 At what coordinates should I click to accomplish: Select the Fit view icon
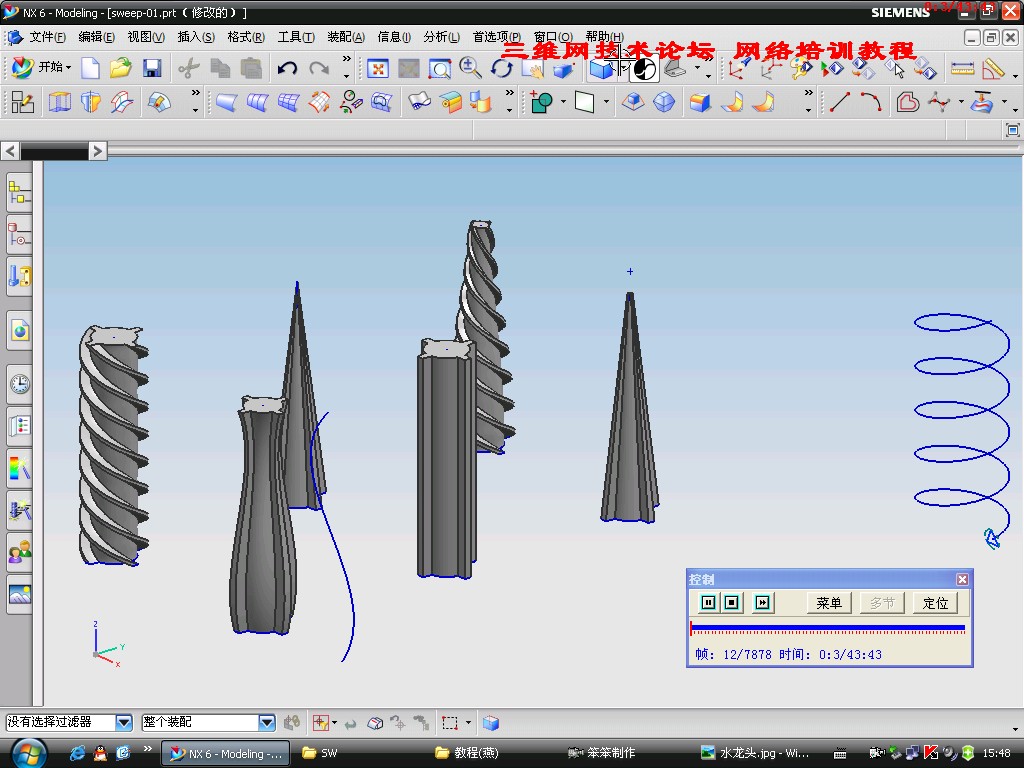pos(378,68)
